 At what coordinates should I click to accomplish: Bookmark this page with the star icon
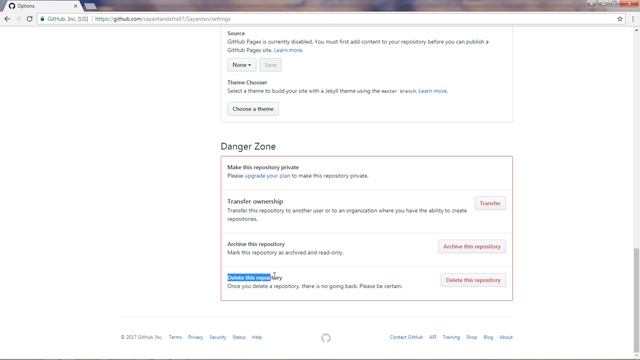620,19
